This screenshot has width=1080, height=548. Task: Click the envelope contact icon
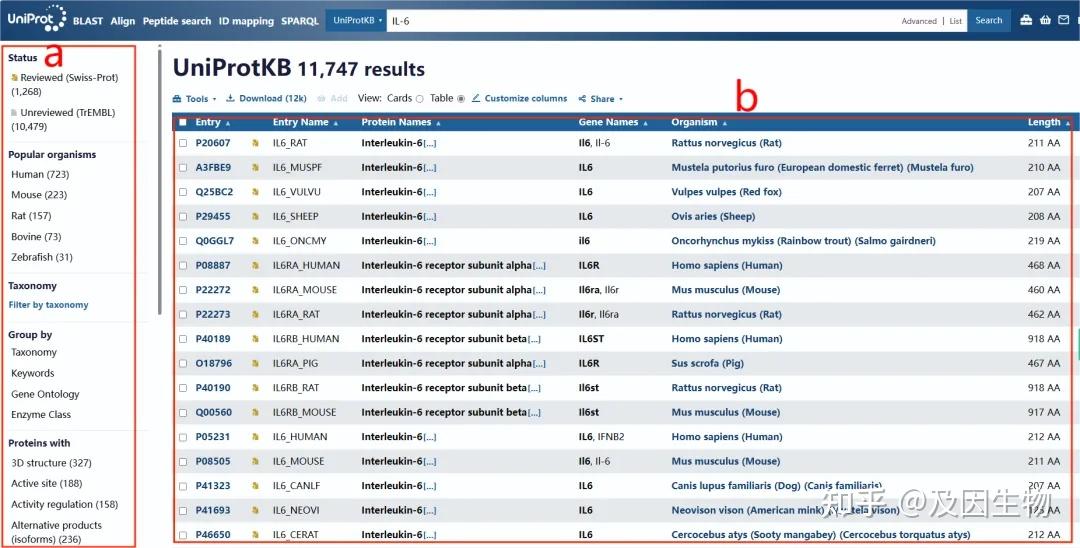[1063, 20]
